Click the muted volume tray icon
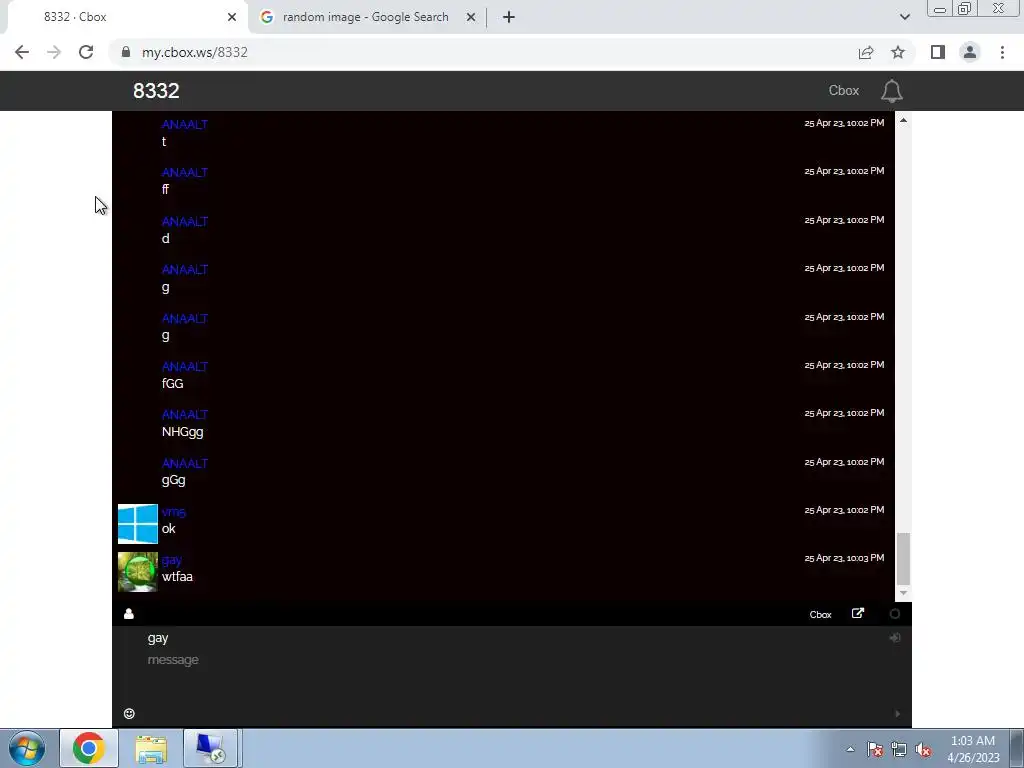The height and width of the screenshot is (768, 1024). 923,750
